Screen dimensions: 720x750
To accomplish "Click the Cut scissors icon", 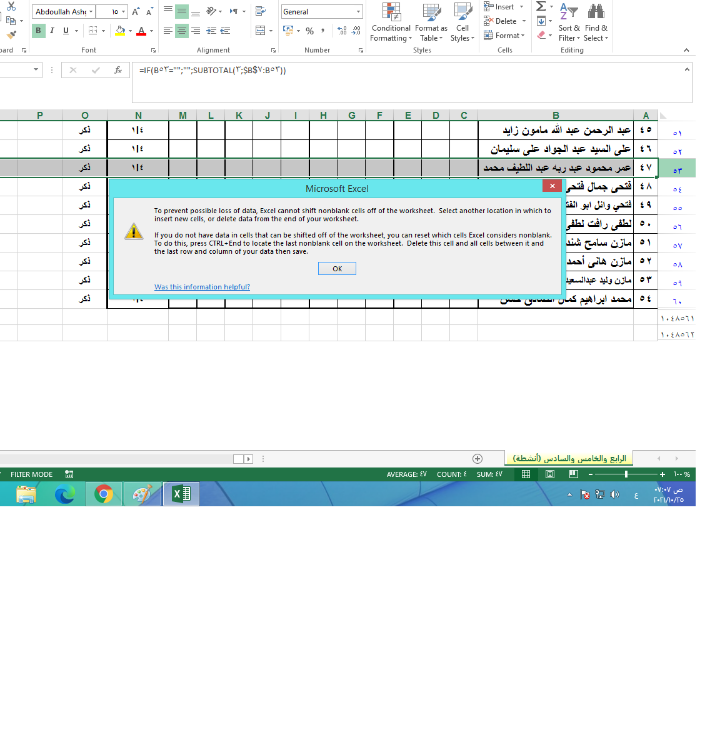I will [11, 6].
